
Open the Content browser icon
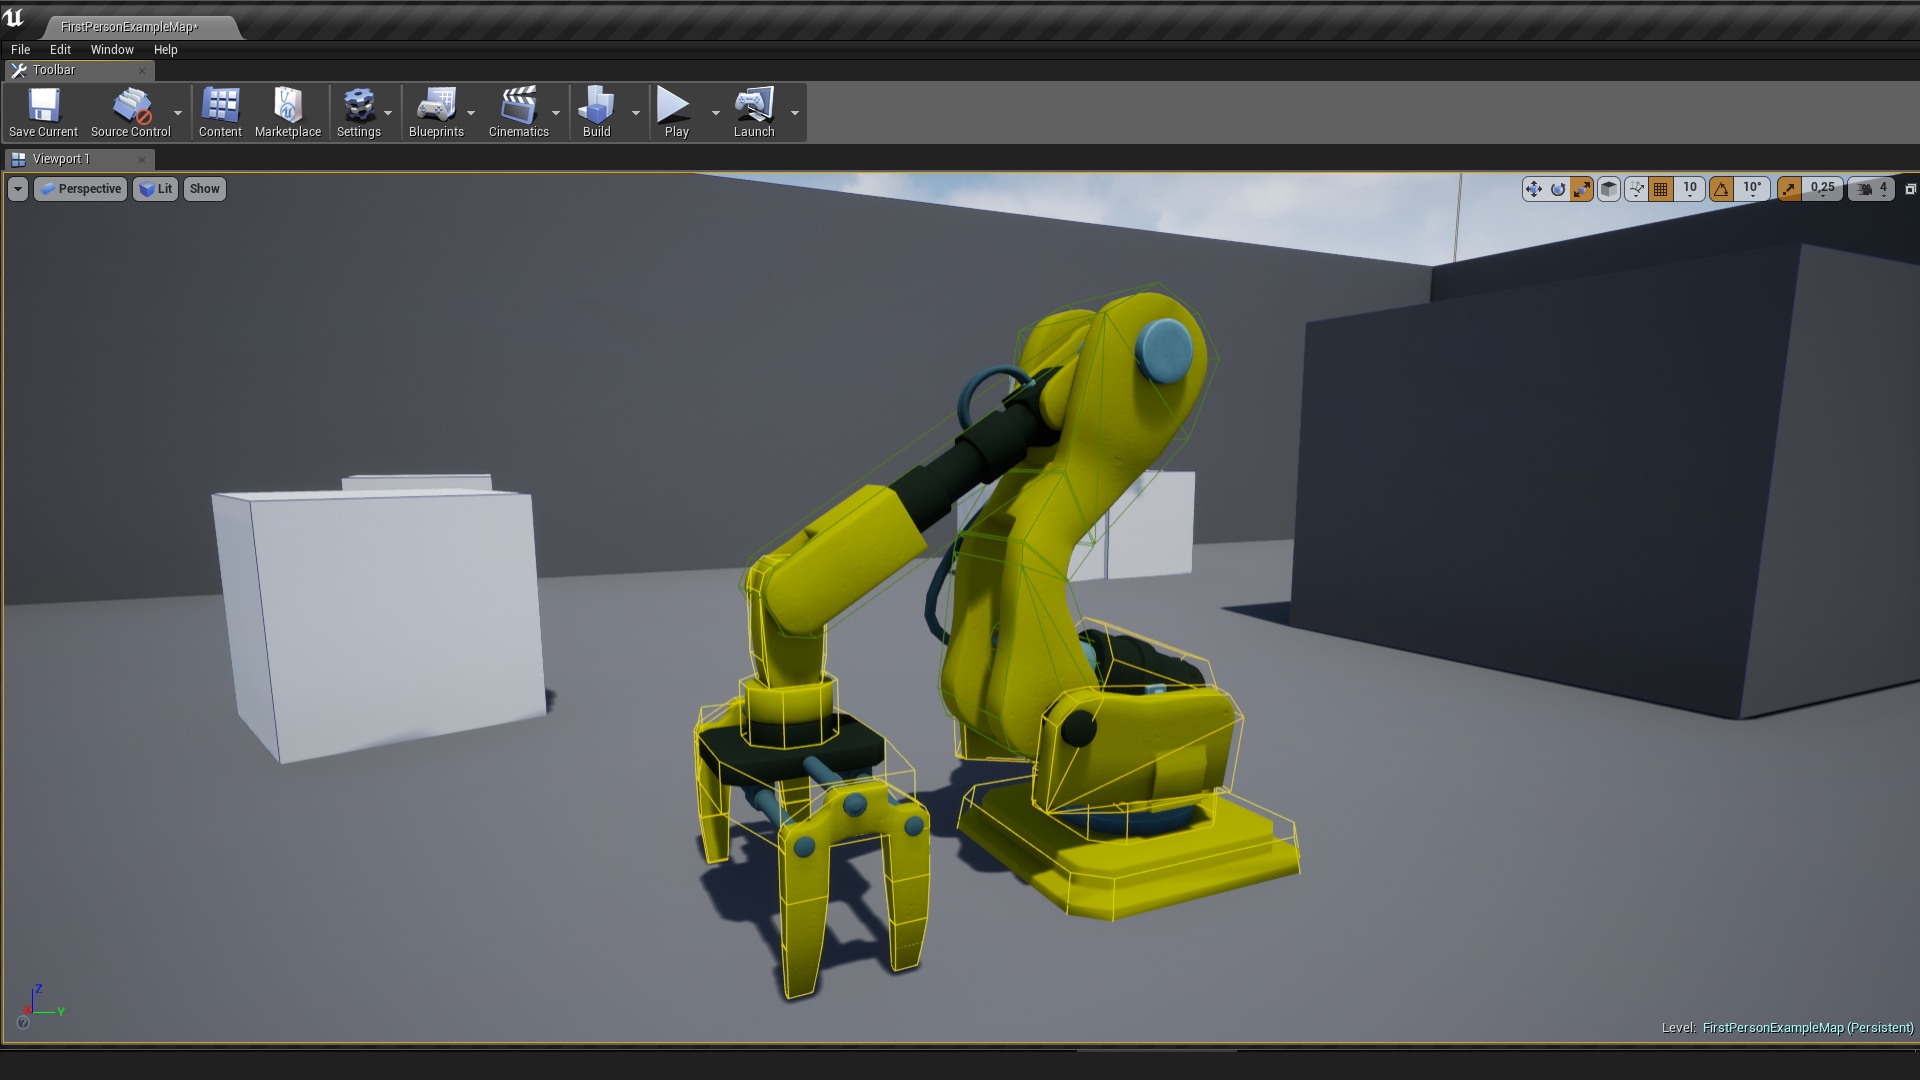220,105
